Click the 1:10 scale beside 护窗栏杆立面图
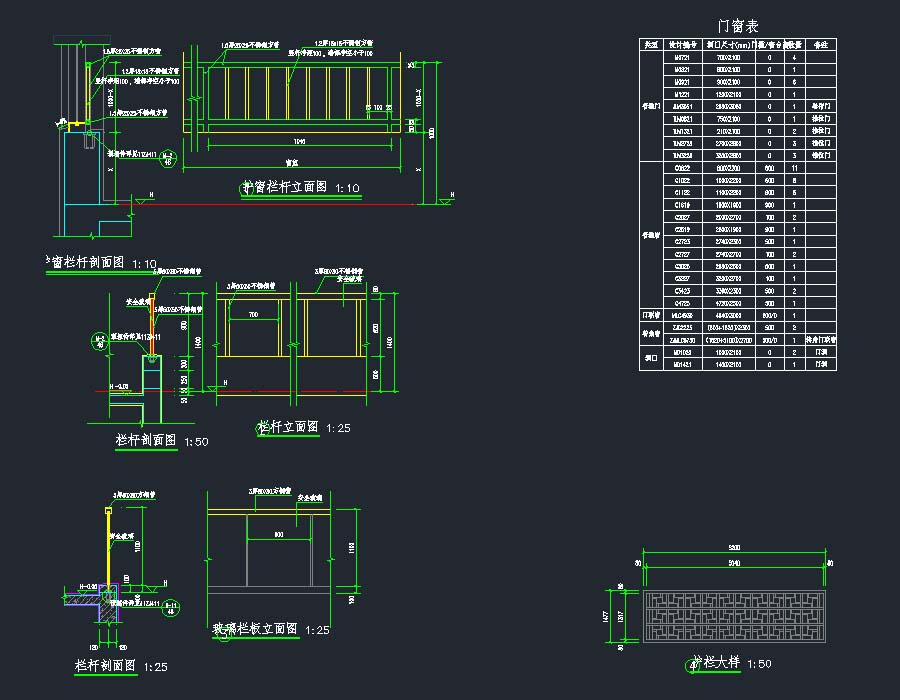This screenshot has height=700, width=900. point(347,188)
